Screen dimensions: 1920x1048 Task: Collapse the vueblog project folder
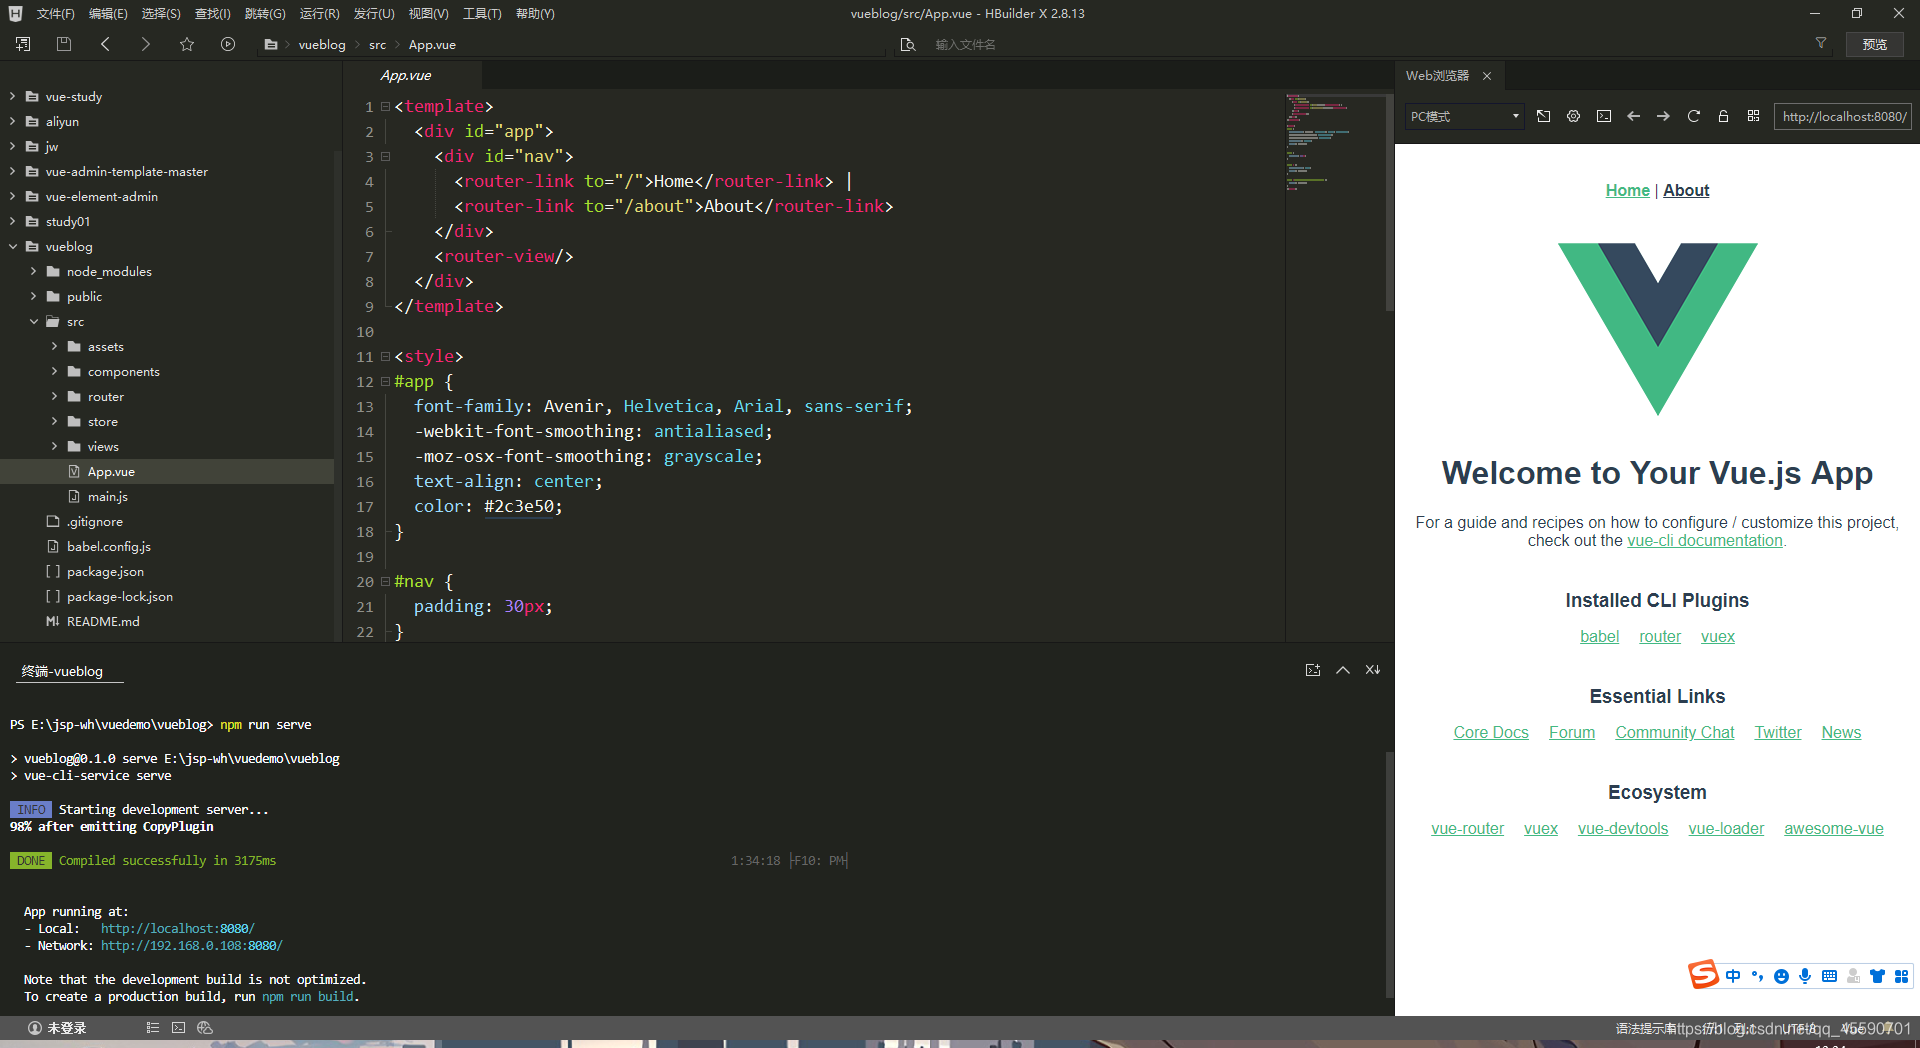coord(12,247)
